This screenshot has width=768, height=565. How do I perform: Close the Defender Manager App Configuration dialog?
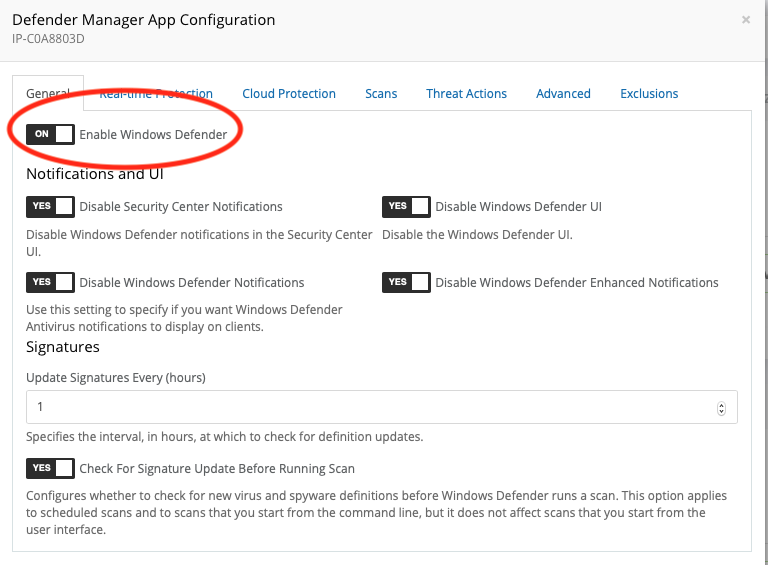tap(746, 20)
